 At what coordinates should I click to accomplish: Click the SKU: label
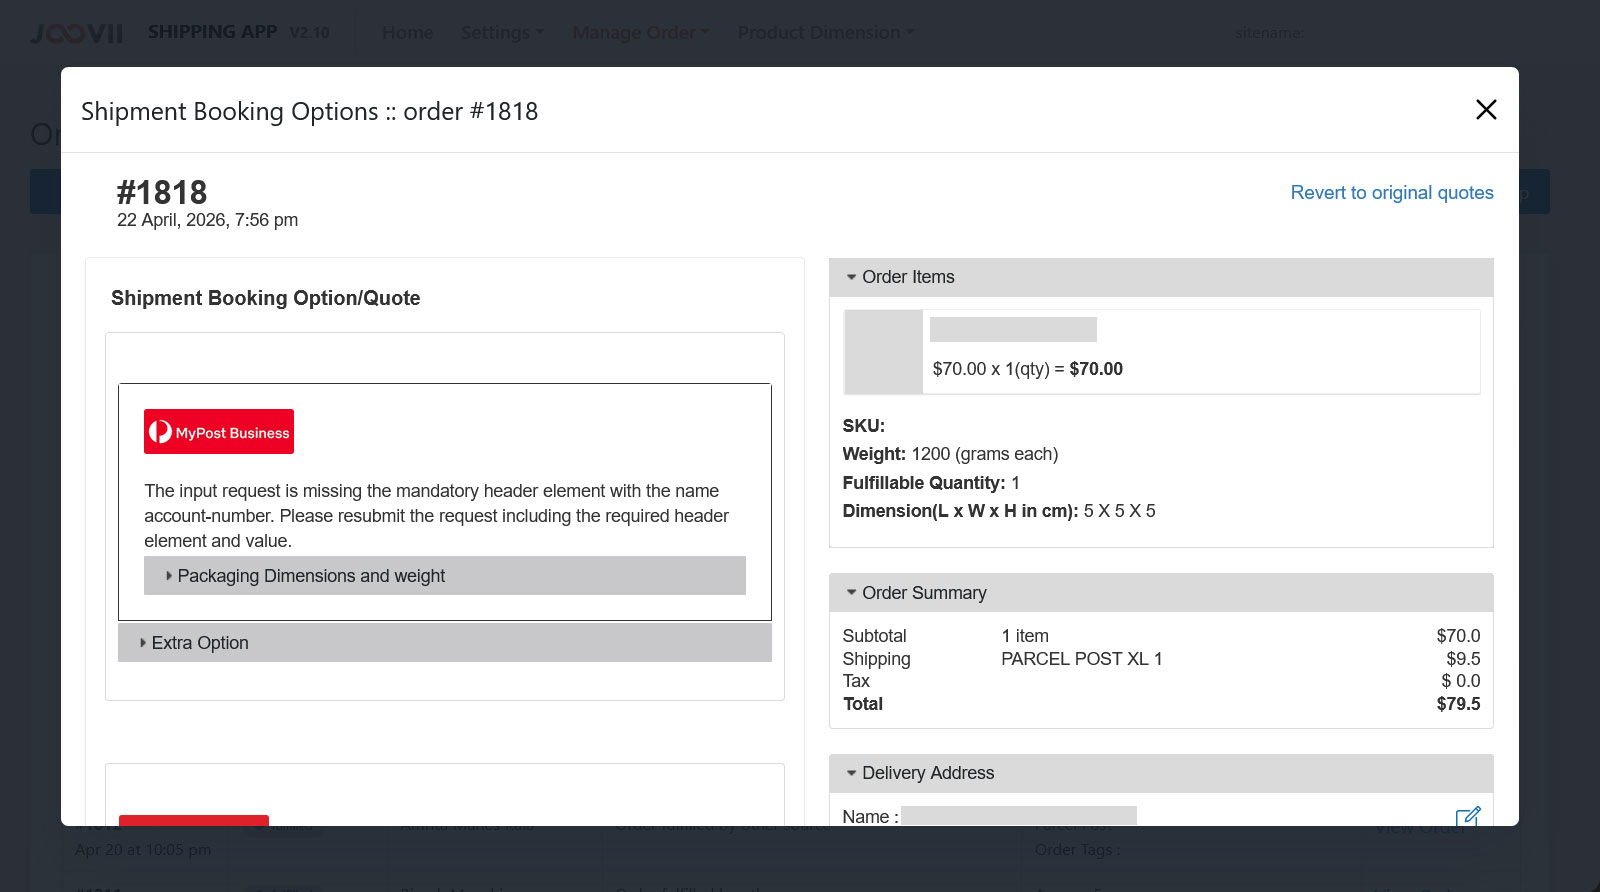[864, 426]
